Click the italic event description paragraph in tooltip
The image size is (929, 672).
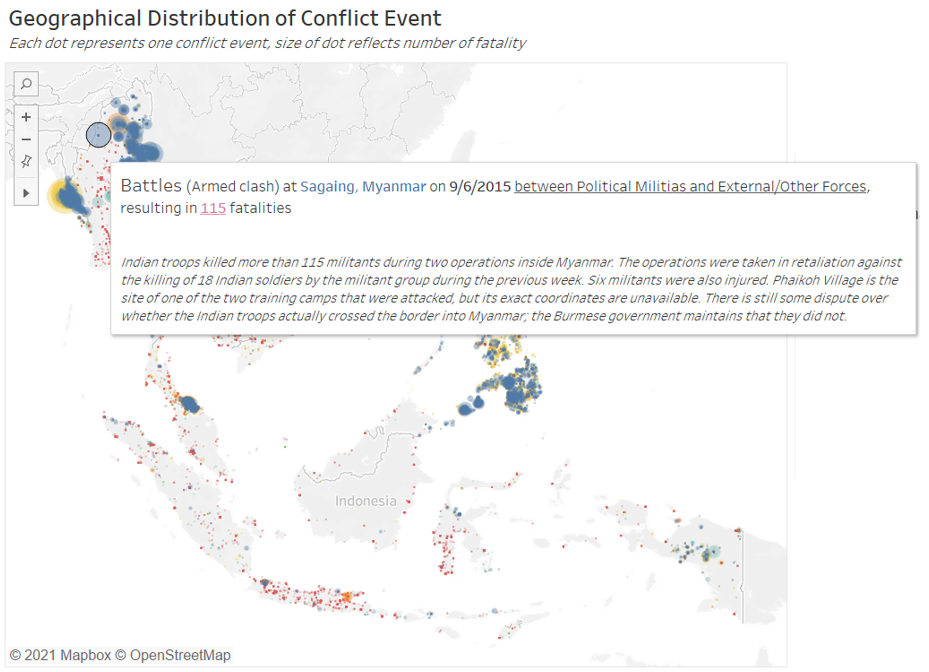tap(510, 288)
